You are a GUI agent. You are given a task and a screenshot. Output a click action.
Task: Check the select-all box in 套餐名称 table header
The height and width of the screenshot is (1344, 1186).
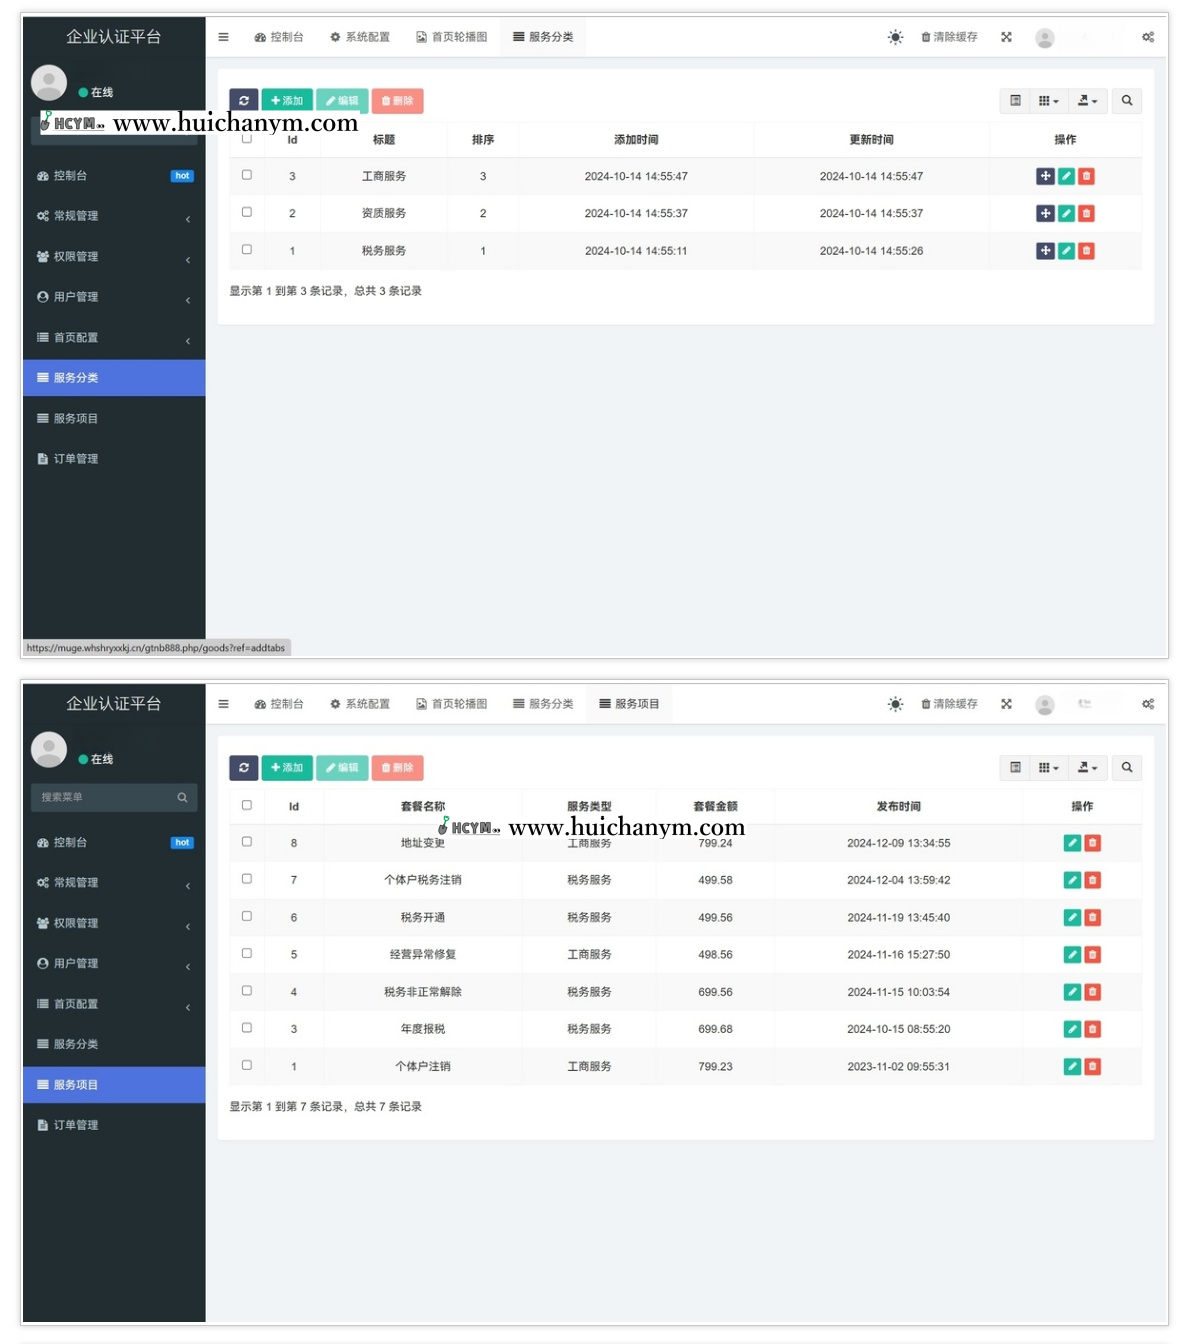[x=247, y=805]
